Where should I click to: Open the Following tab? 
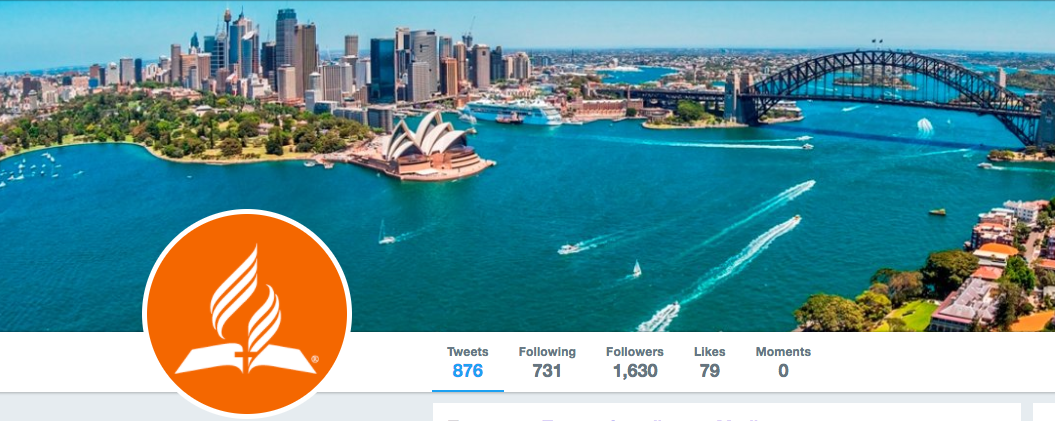click(547, 362)
